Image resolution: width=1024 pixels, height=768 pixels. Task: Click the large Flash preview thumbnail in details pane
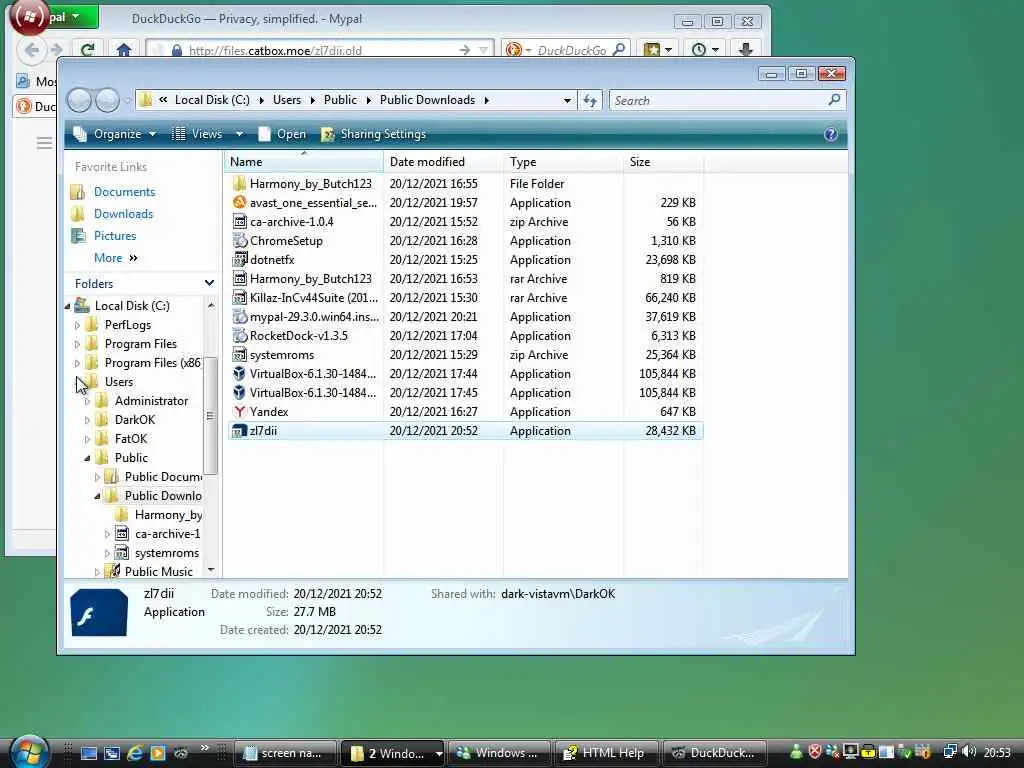[99, 612]
